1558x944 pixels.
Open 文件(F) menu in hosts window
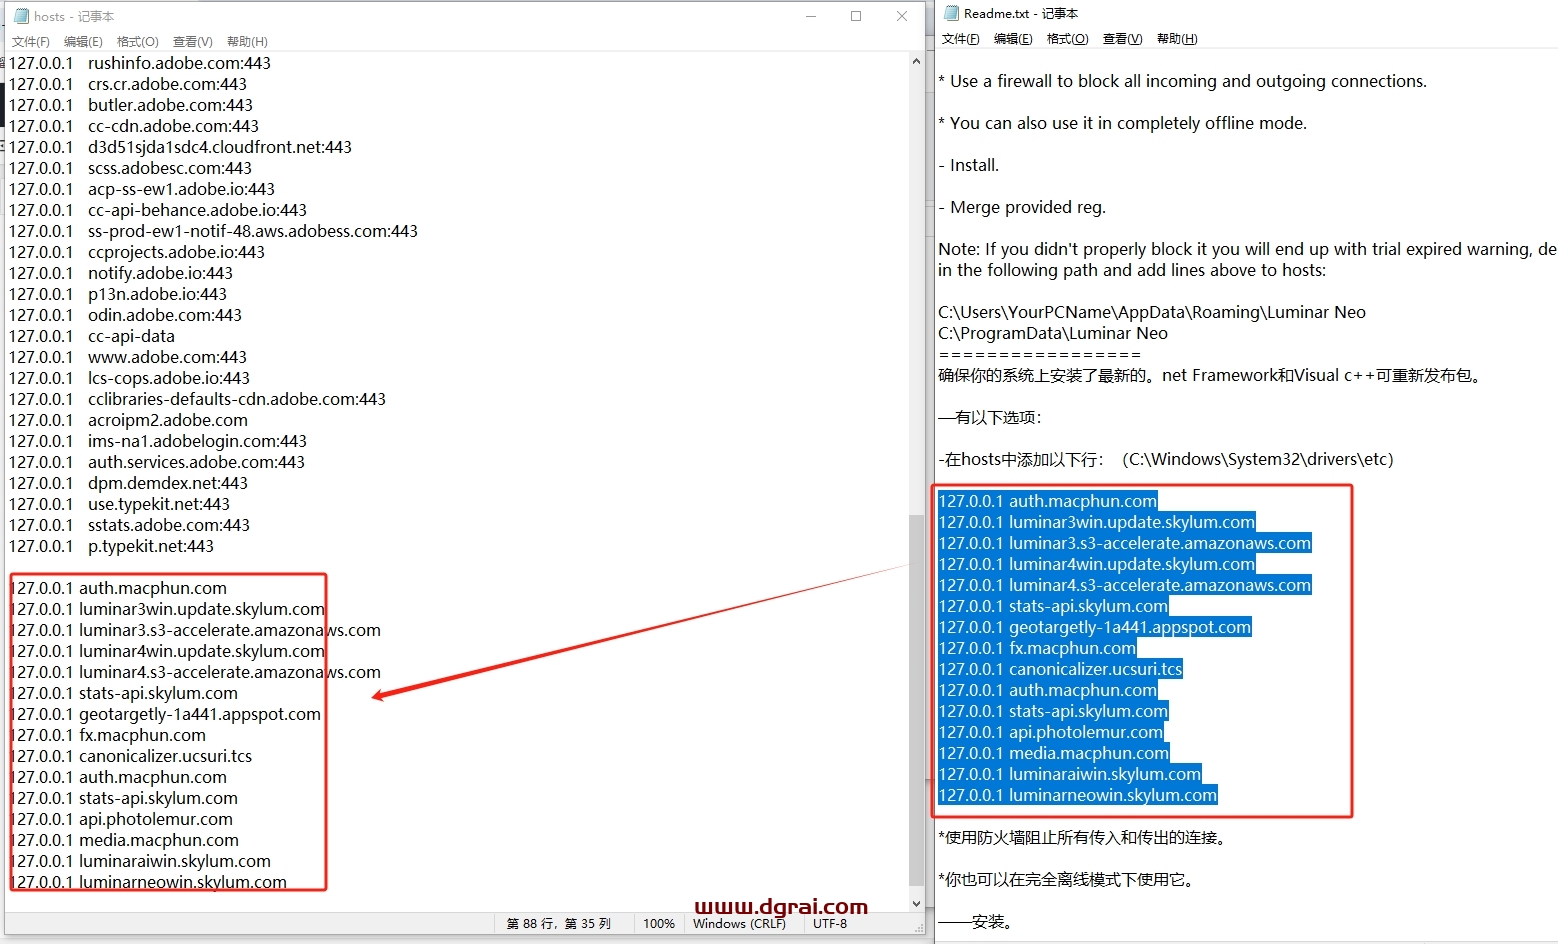[30, 41]
